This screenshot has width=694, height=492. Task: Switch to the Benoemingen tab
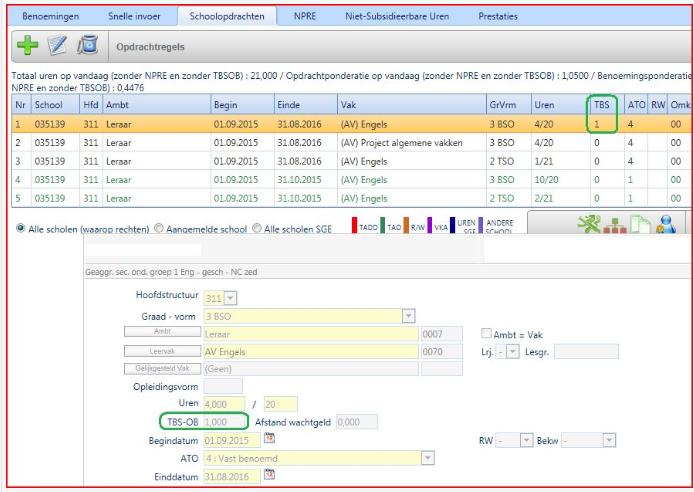50,16
